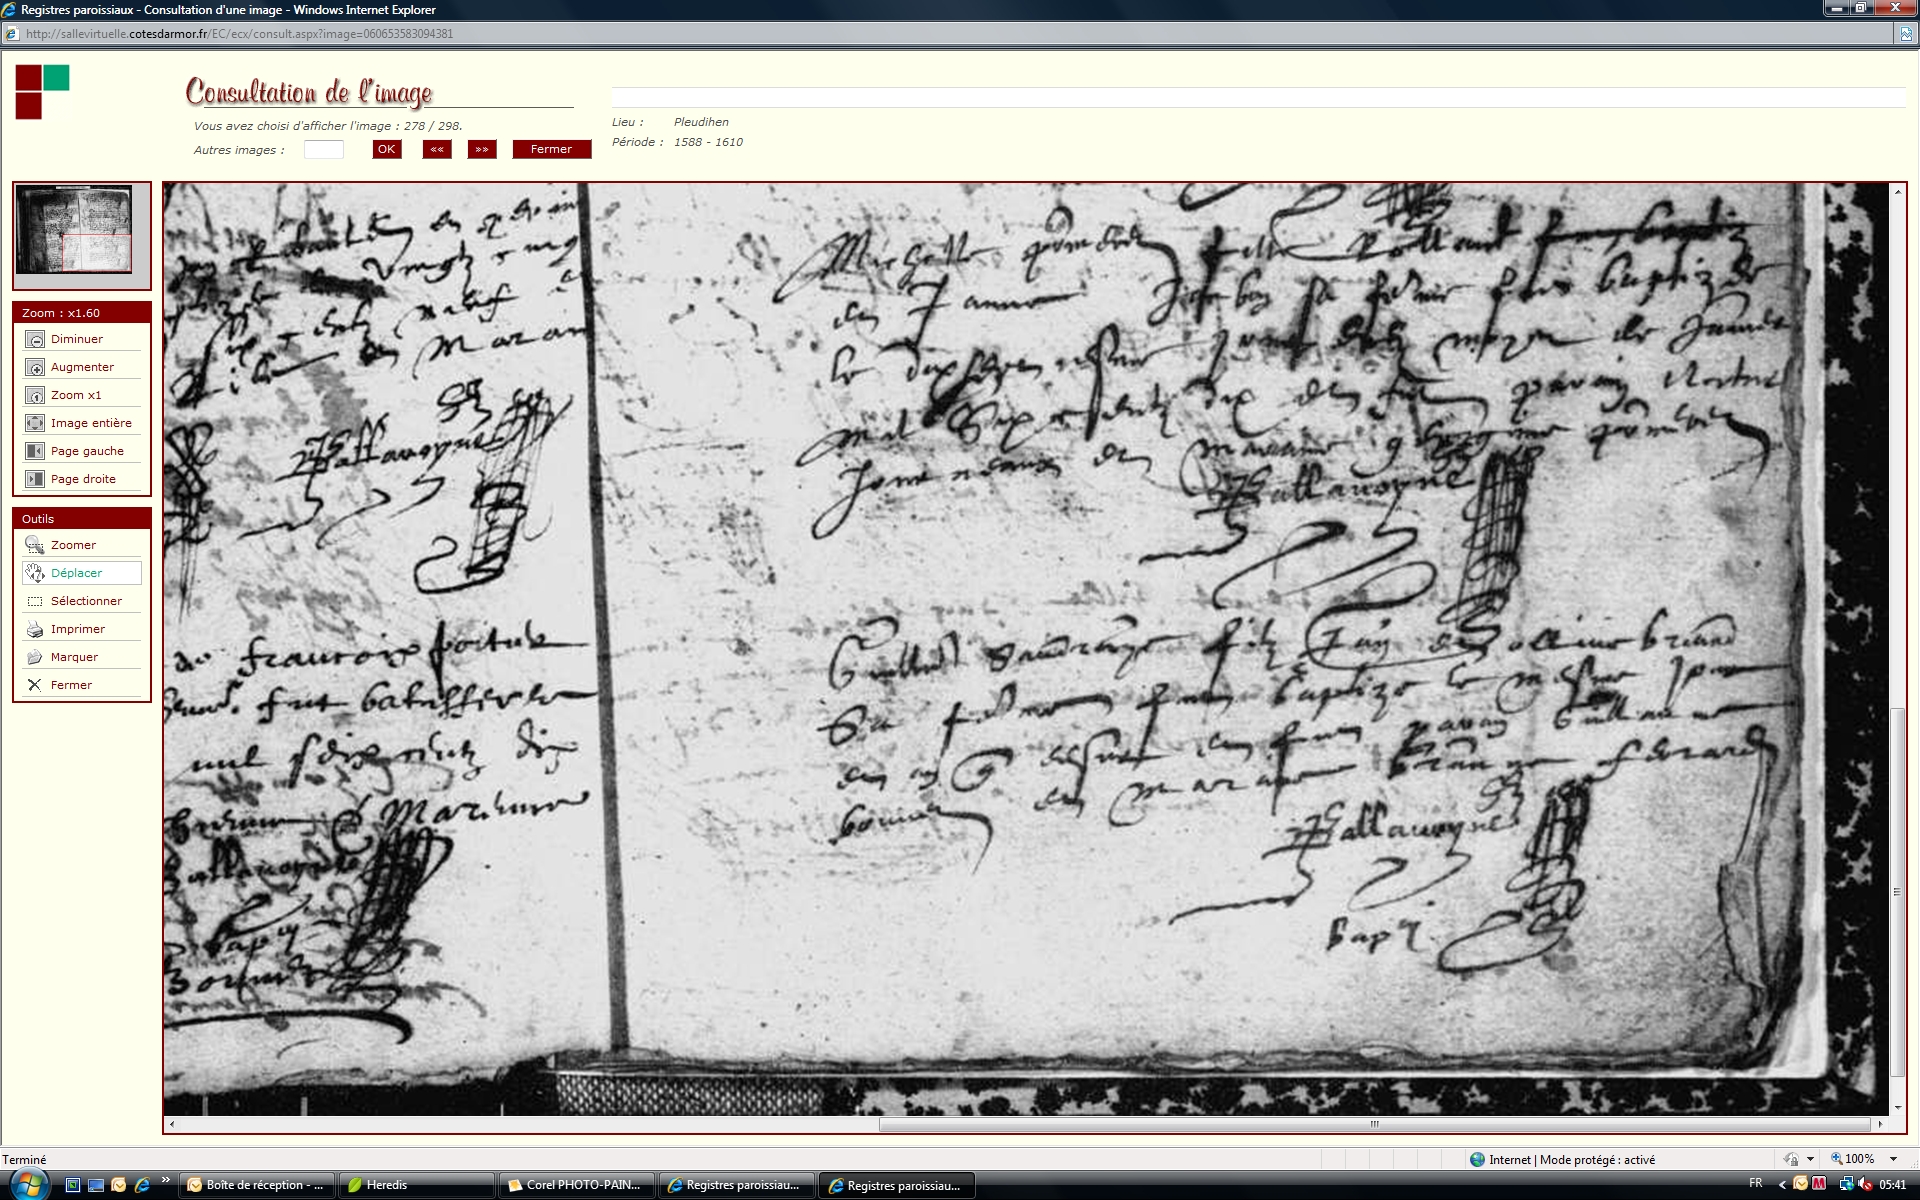This screenshot has width=1920, height=1200.
Task: Activate the Déplacer hand tool
Action: coord(35,574)
